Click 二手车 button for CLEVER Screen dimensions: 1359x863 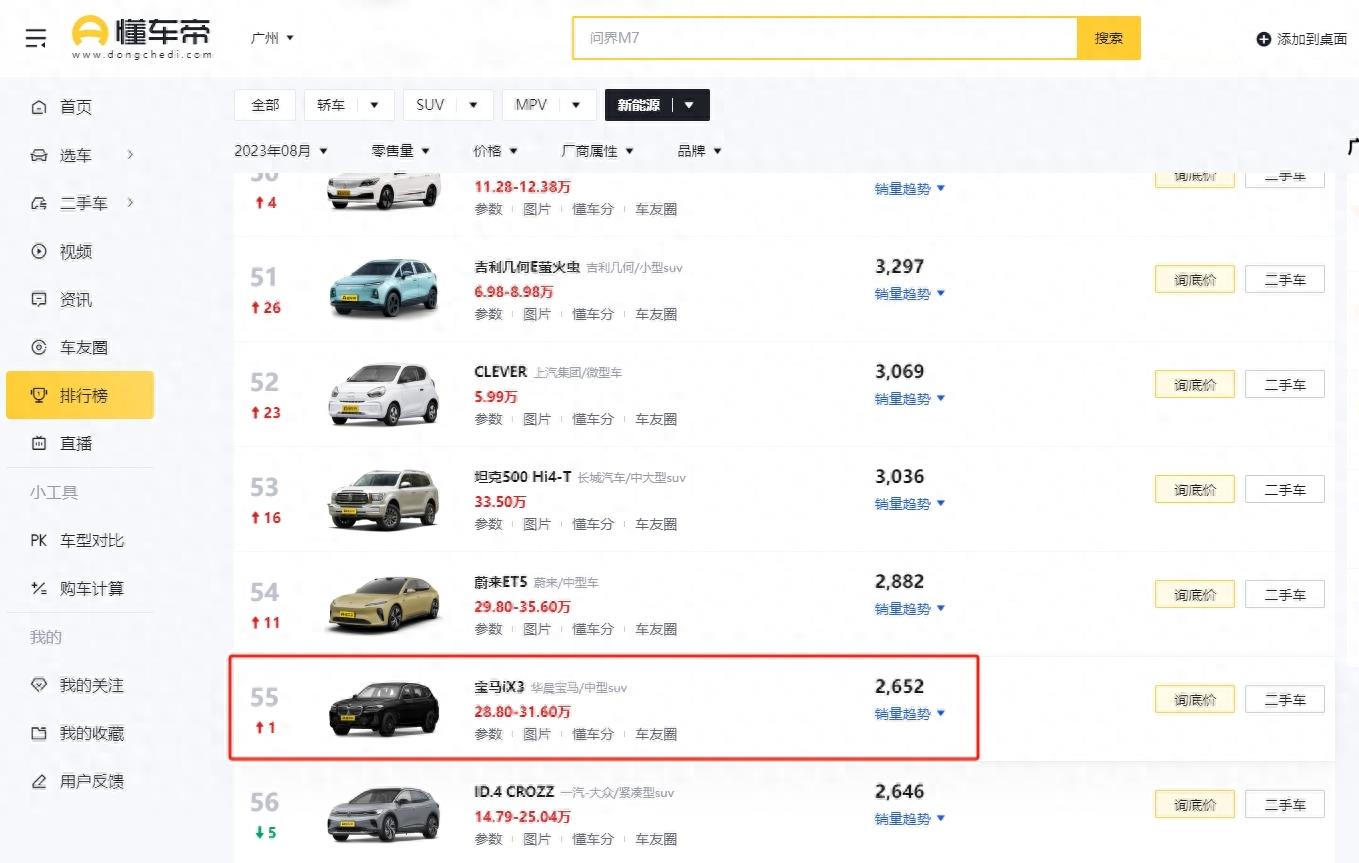[x=1285, y=384]
